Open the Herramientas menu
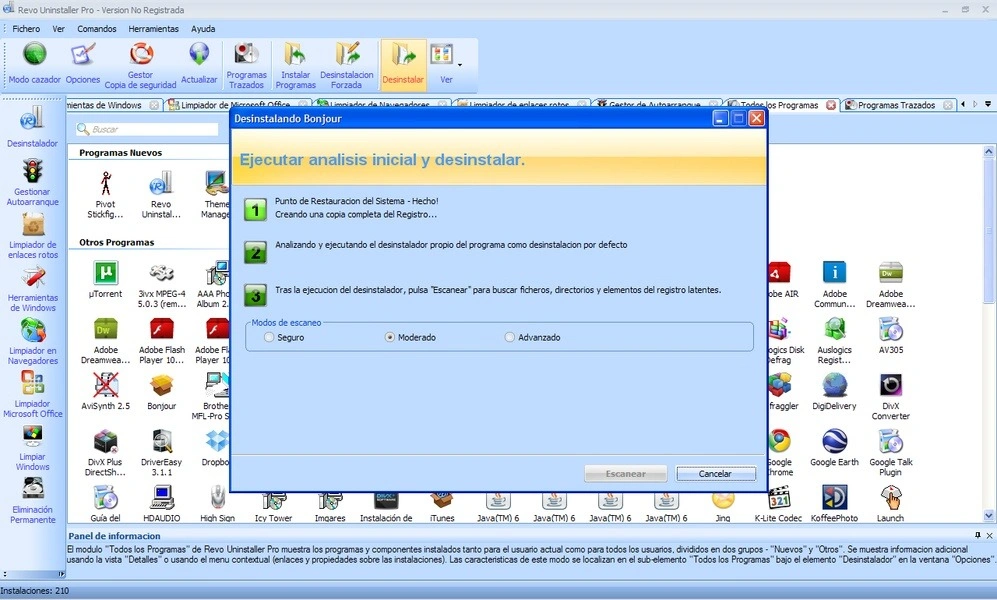This screenshot has height=600, width=997. point(153,29)
